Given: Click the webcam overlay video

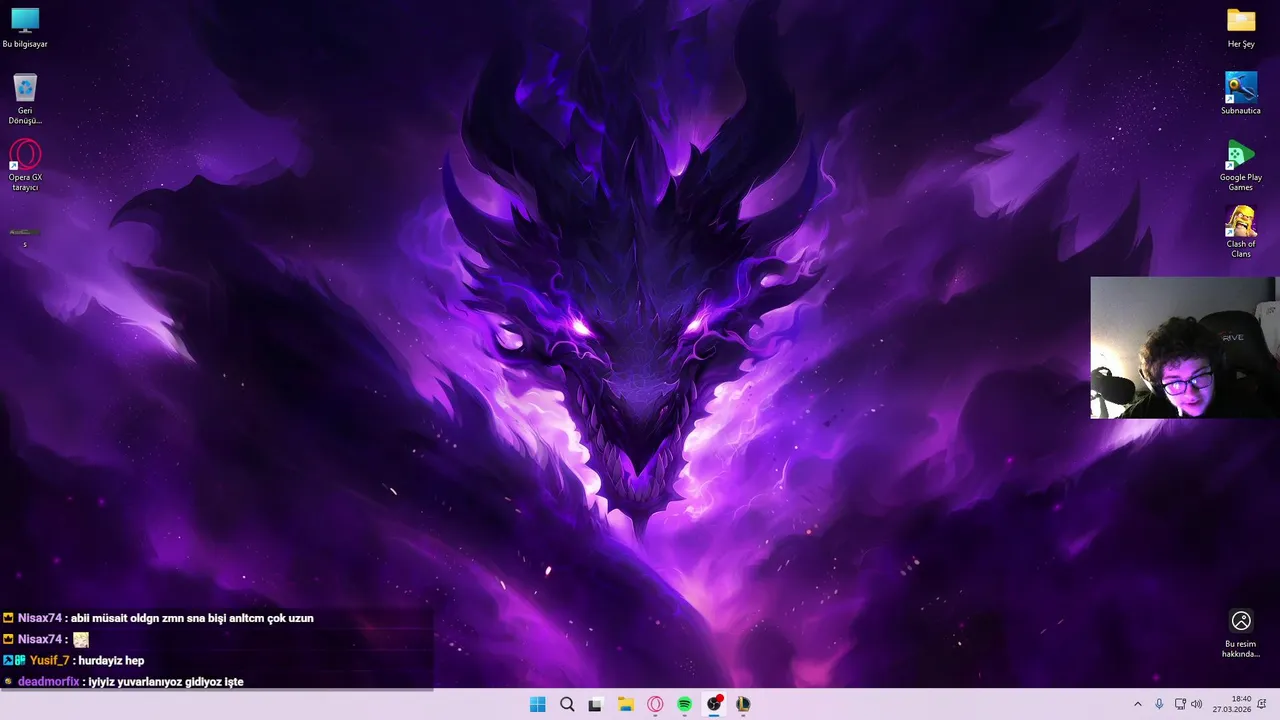Looking at the screenshot, I should click(1183, 347).
